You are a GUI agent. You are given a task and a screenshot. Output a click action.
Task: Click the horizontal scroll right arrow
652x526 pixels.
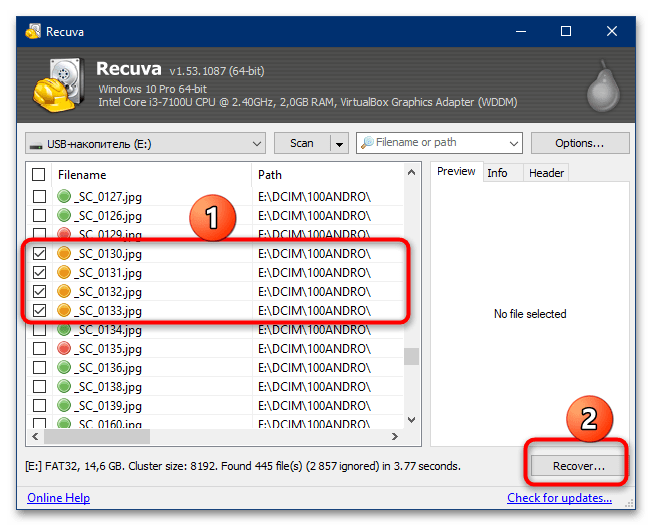pos(395,437)
